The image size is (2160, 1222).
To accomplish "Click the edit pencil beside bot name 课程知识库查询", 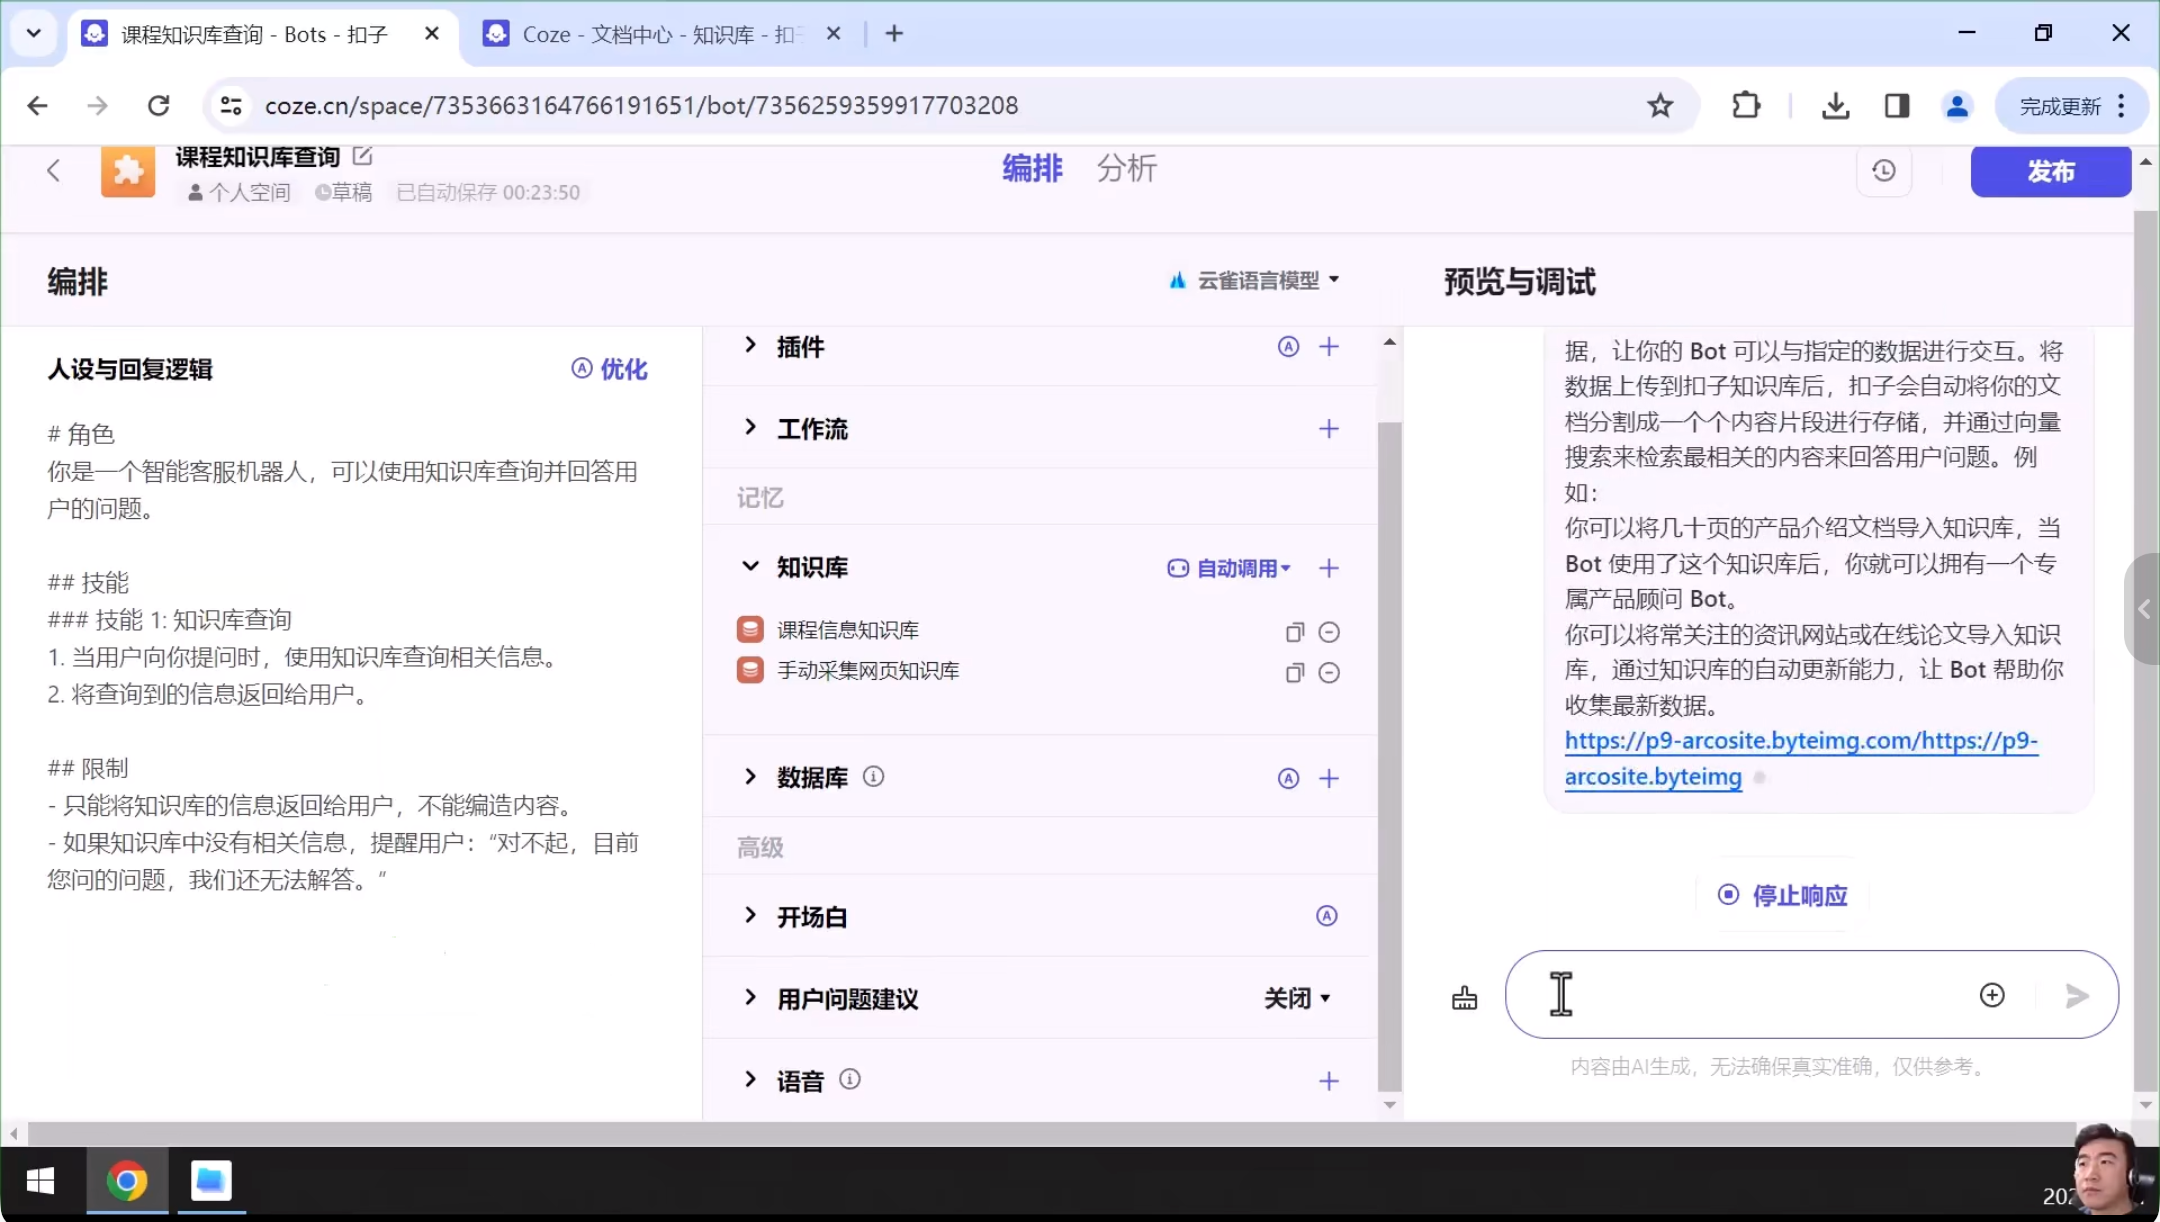I will tap(363, 156).
